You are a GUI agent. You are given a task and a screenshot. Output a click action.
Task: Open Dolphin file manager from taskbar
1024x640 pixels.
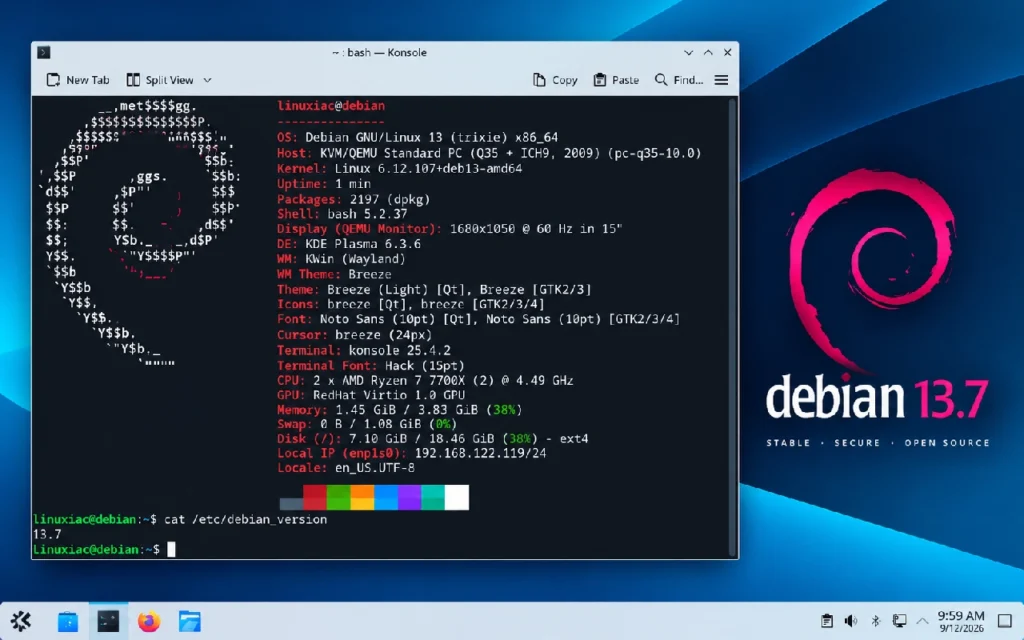point(189,621)
